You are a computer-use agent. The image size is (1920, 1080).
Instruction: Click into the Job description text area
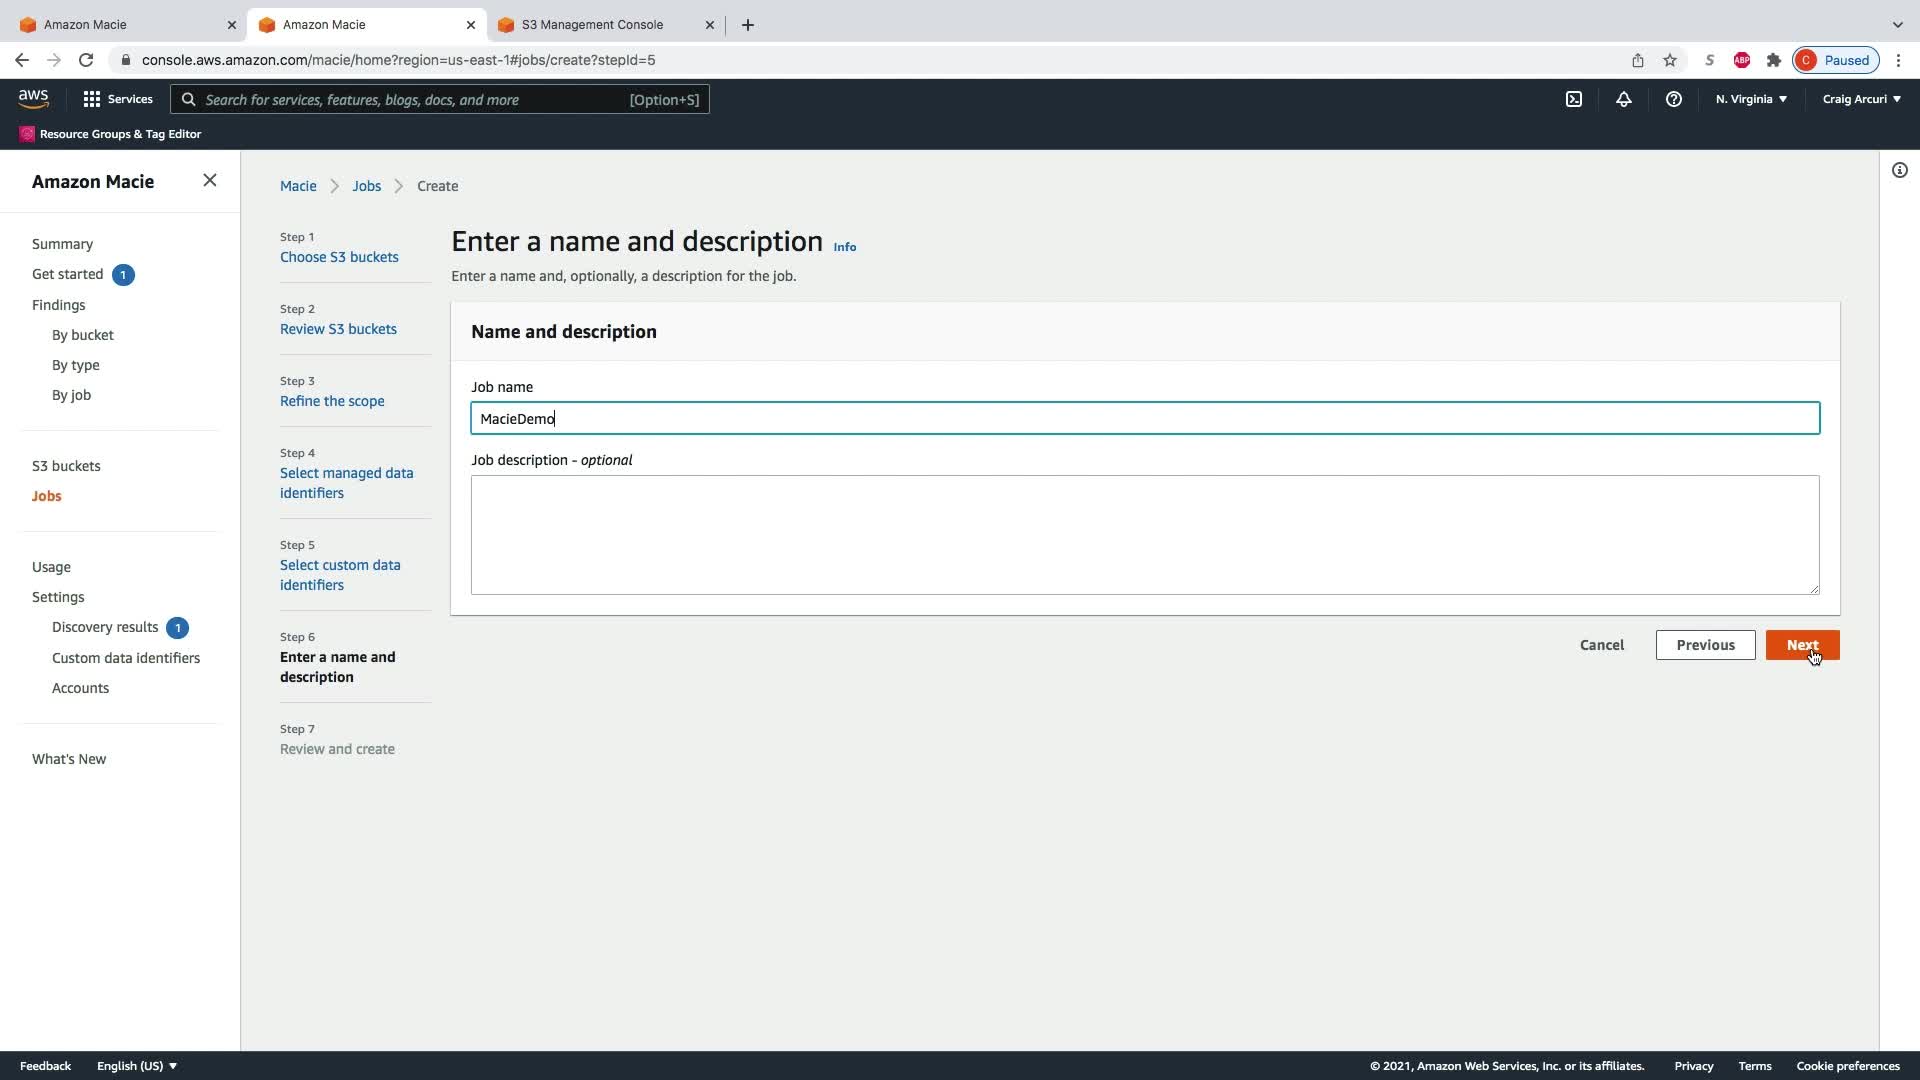1144,535
